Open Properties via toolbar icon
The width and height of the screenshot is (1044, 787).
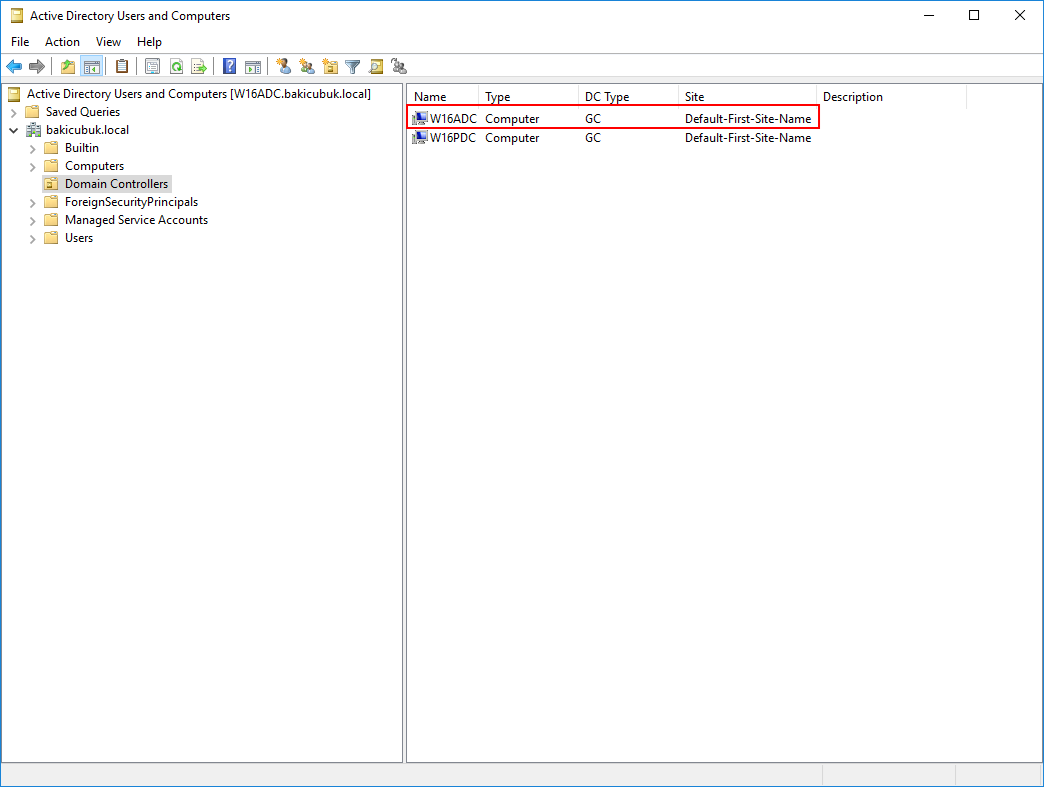pos(152,67)
